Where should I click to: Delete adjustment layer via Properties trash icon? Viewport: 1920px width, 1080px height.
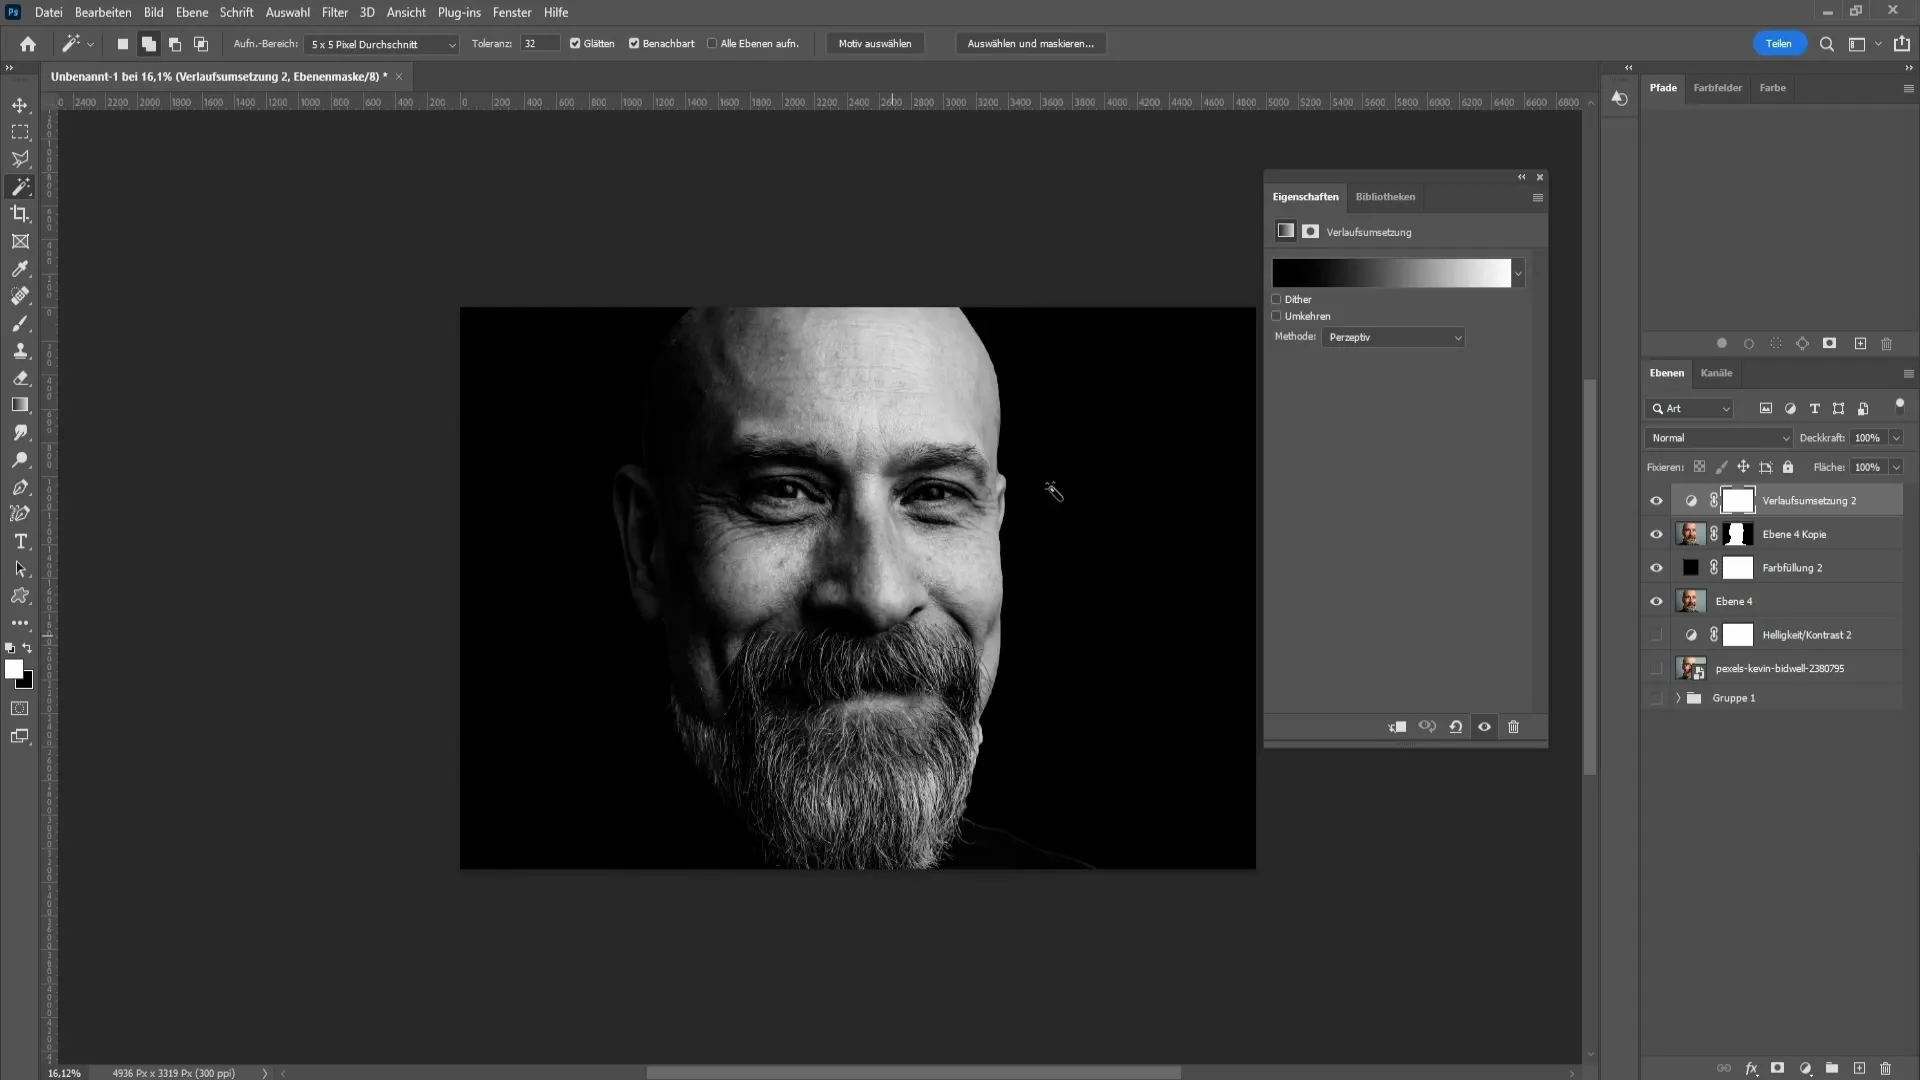1513,727
